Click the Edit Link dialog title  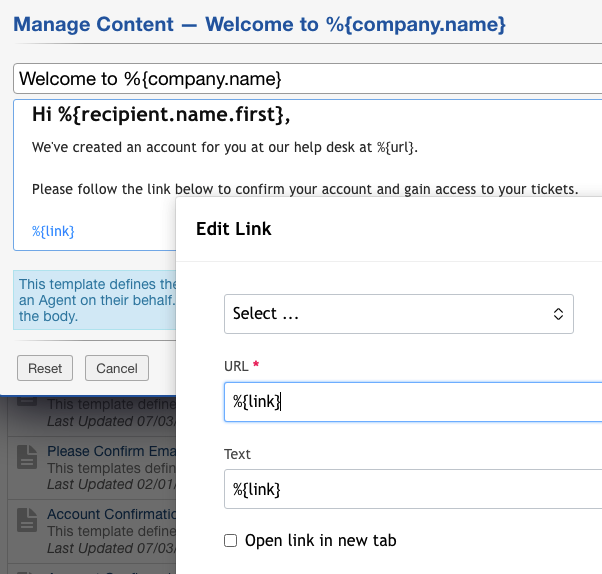234,229
